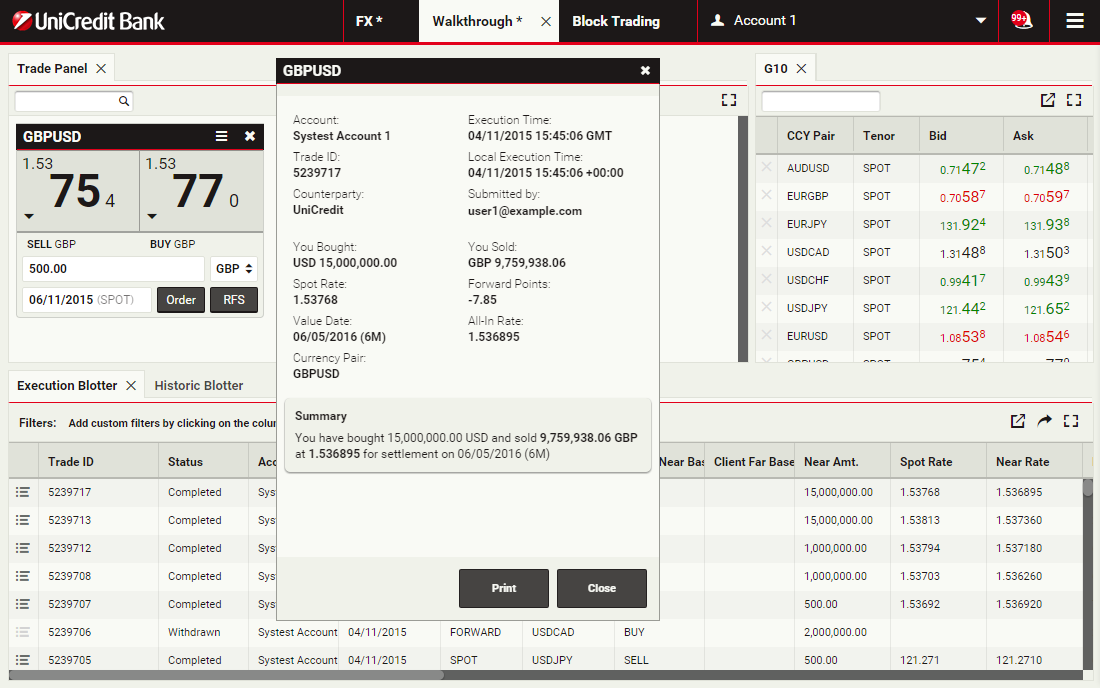Open the Historic Blotter tab

pyautogui.click(x=199, y=385)
